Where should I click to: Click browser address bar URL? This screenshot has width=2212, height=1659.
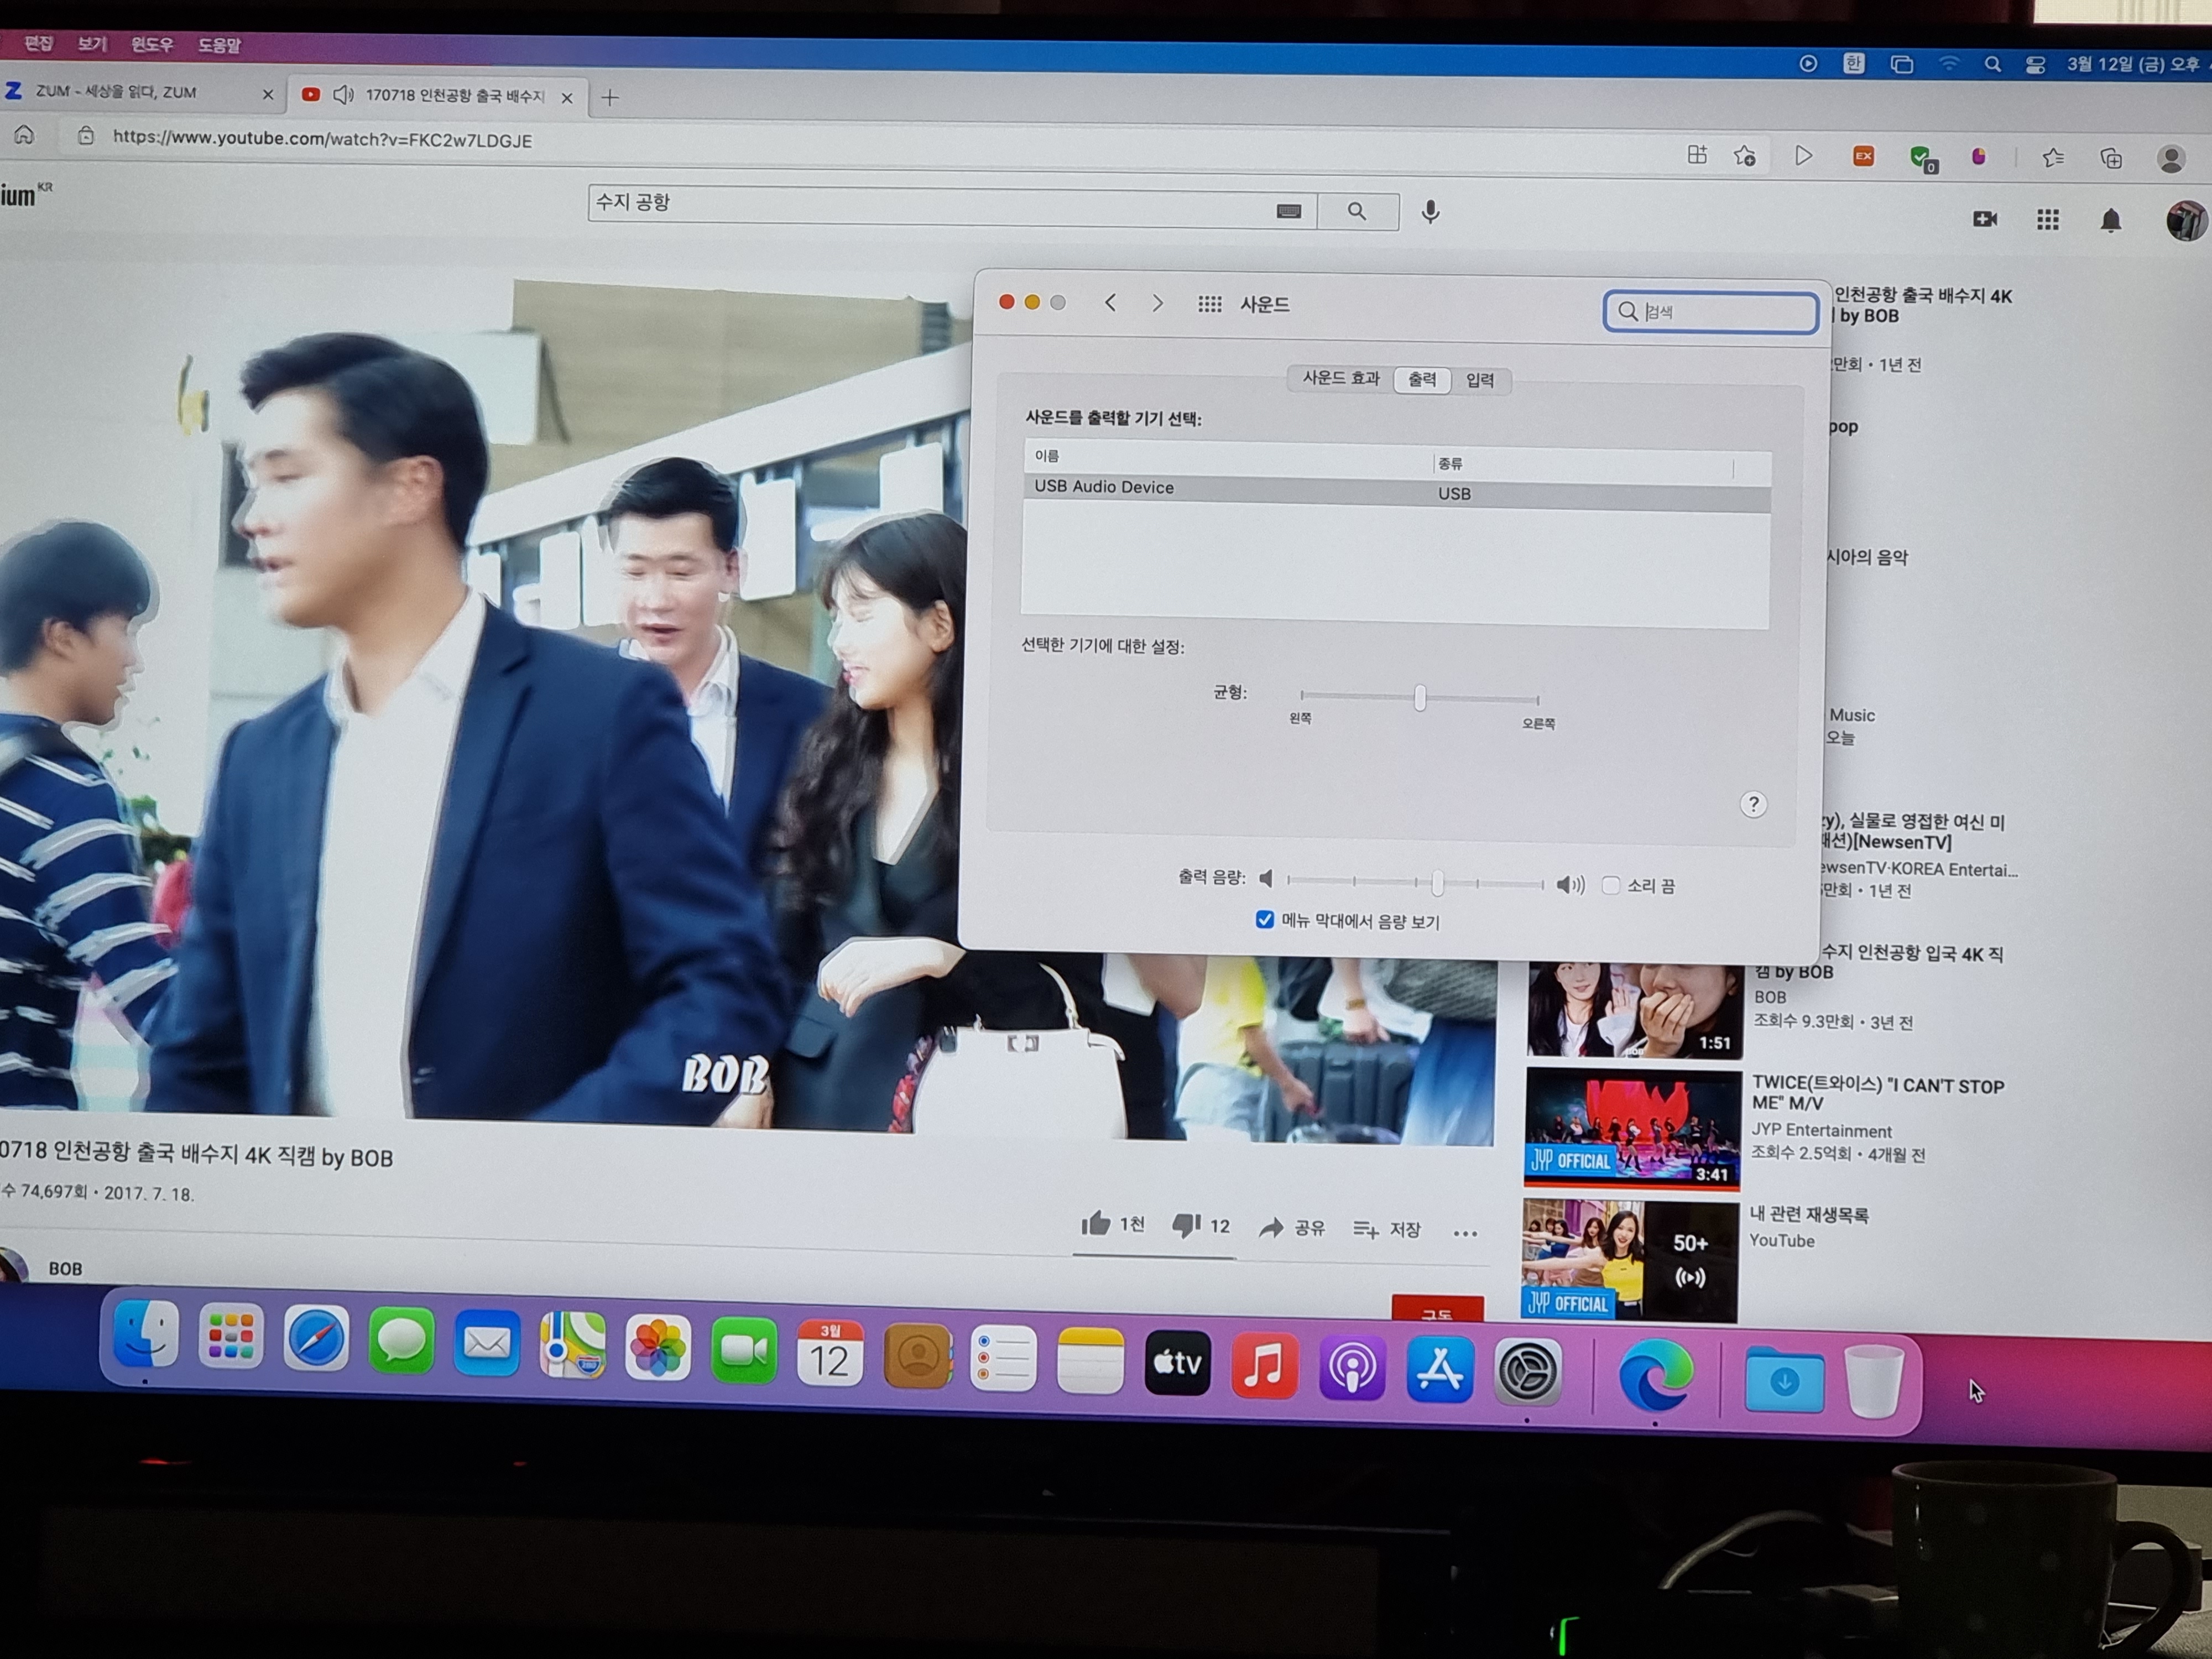point(322,139)
